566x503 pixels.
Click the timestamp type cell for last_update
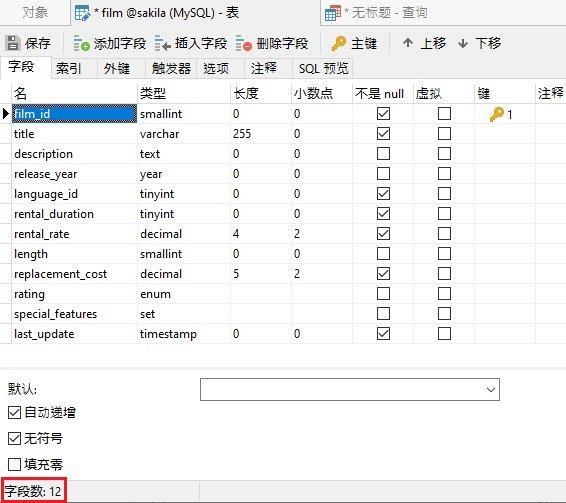(184, 334)
